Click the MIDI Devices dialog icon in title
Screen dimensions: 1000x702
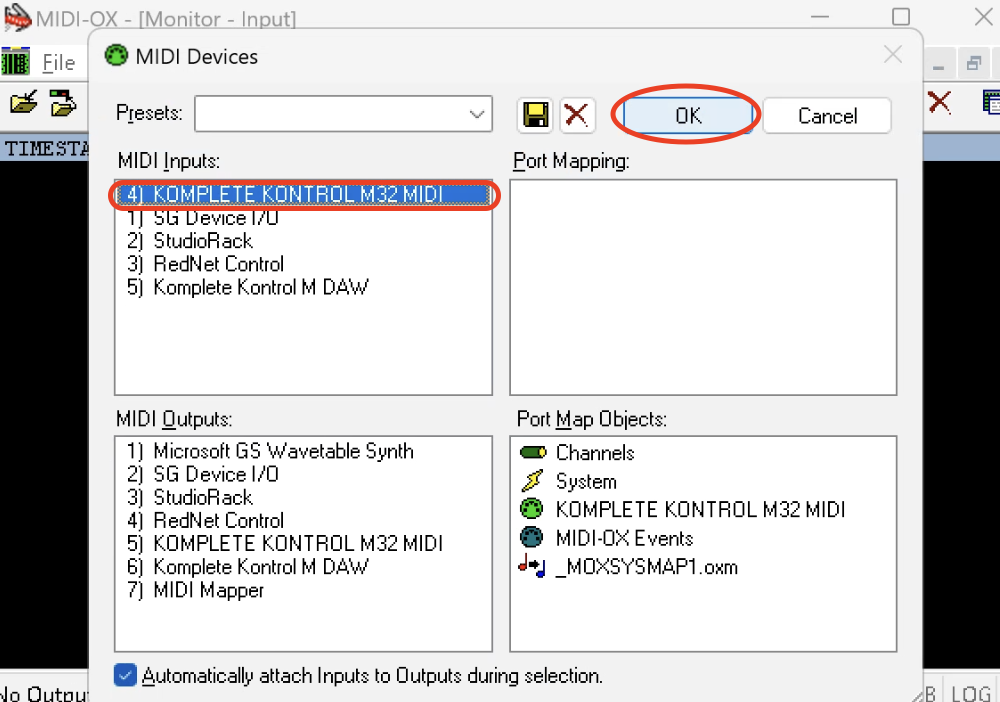click(x=116, y=56)
